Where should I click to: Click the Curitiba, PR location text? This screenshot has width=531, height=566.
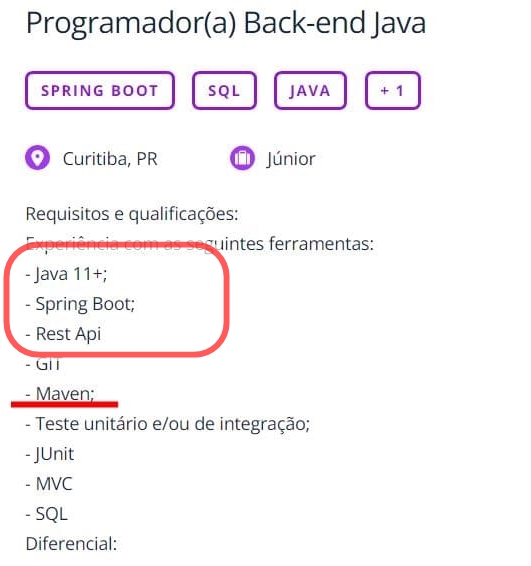point(110,159)
